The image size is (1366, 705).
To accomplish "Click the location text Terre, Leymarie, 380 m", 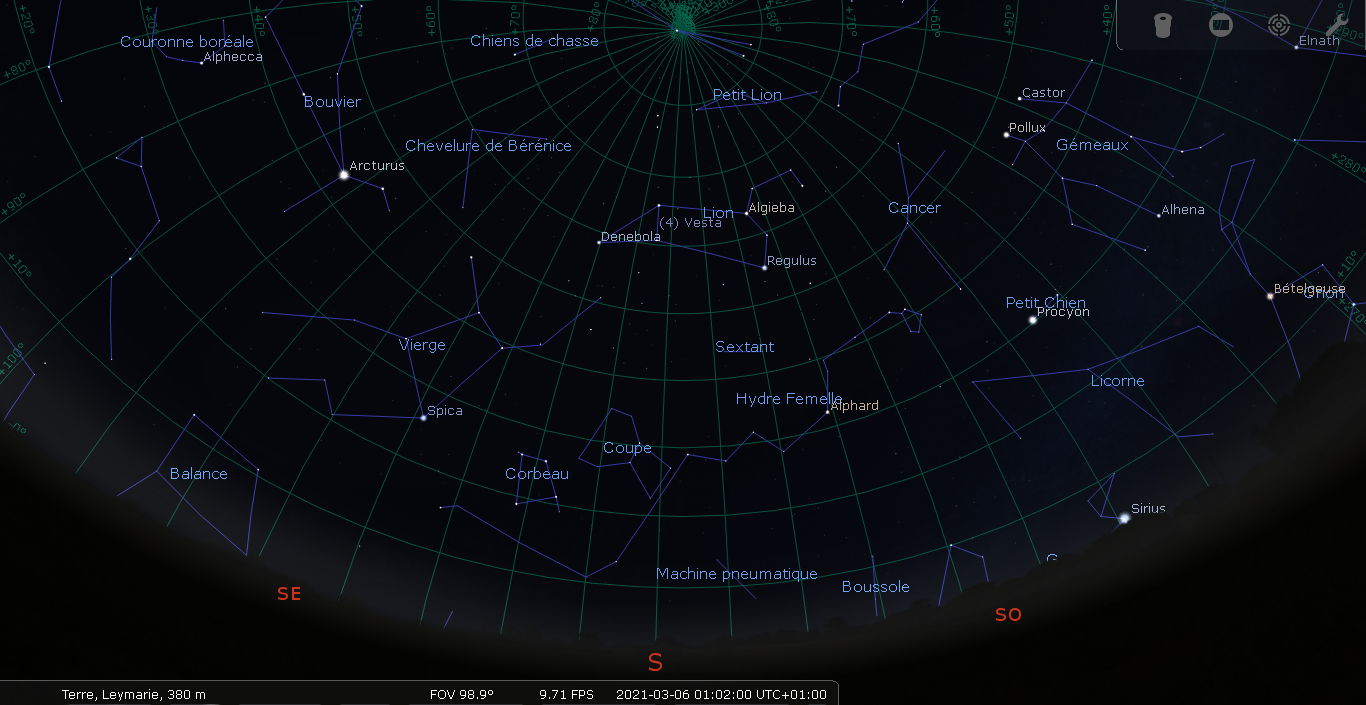I will click(x=134, y=694).
